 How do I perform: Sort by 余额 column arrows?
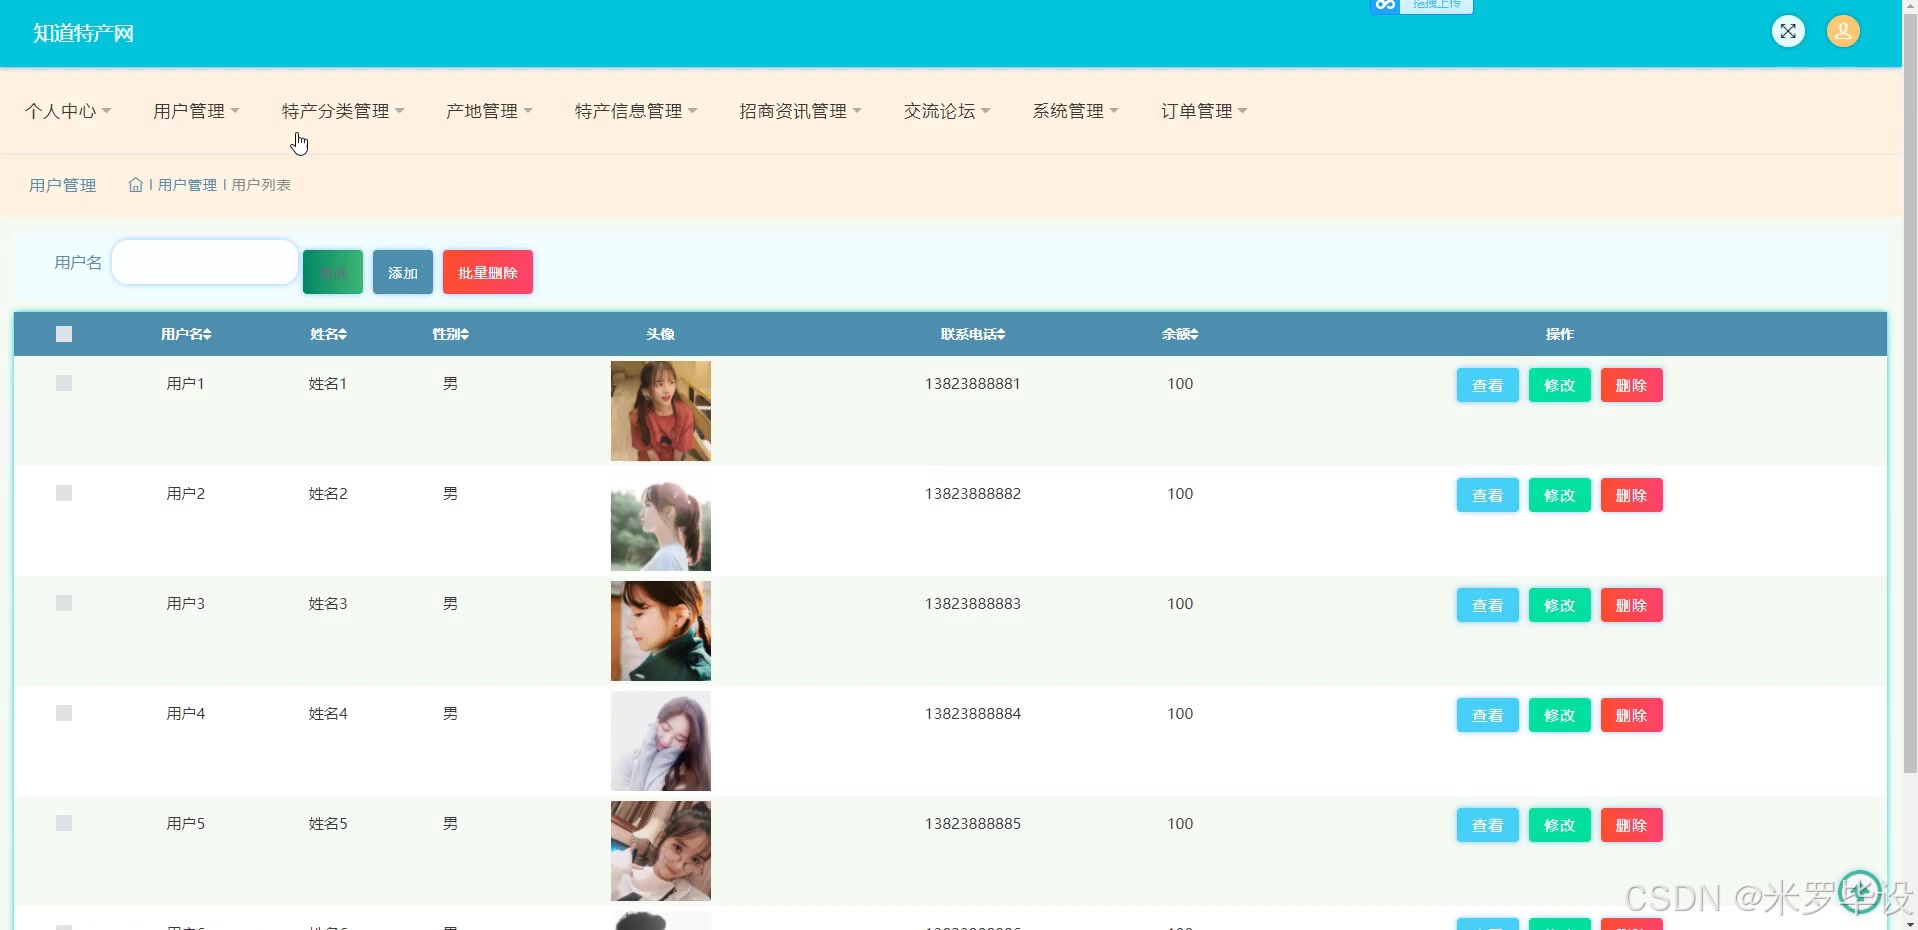[1194, 334]
